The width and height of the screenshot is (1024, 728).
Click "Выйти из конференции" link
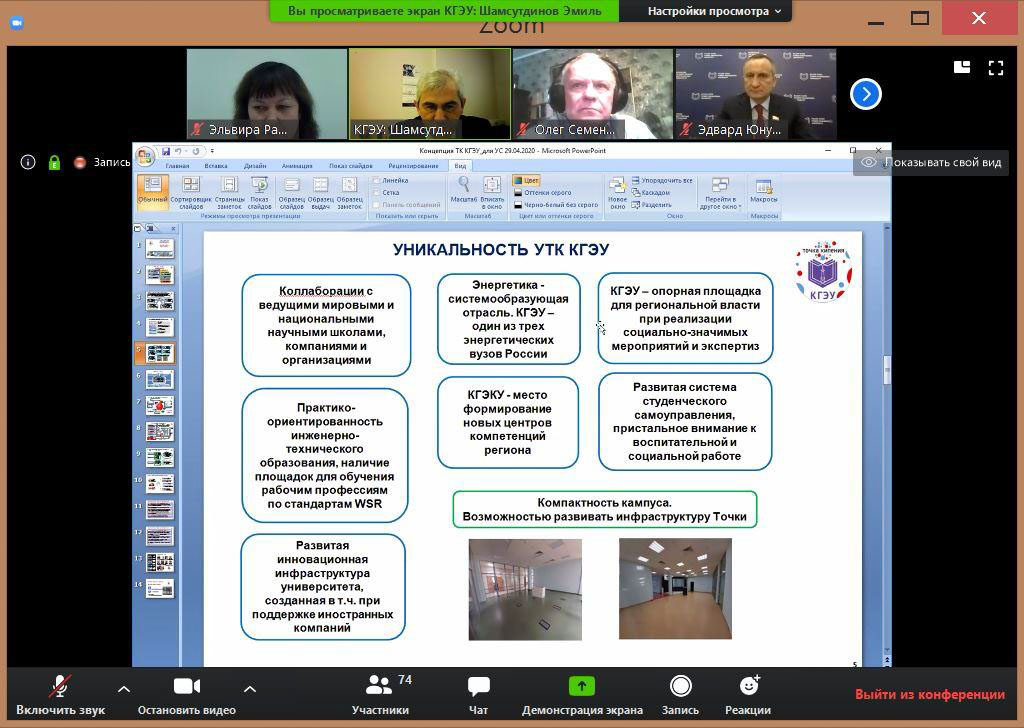click(930, 694)
